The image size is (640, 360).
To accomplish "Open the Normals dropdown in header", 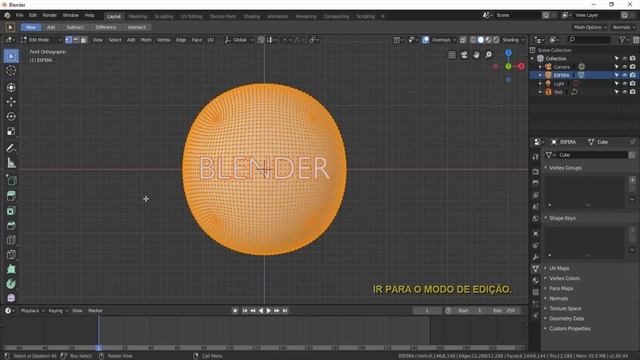I will click(624, 27).
